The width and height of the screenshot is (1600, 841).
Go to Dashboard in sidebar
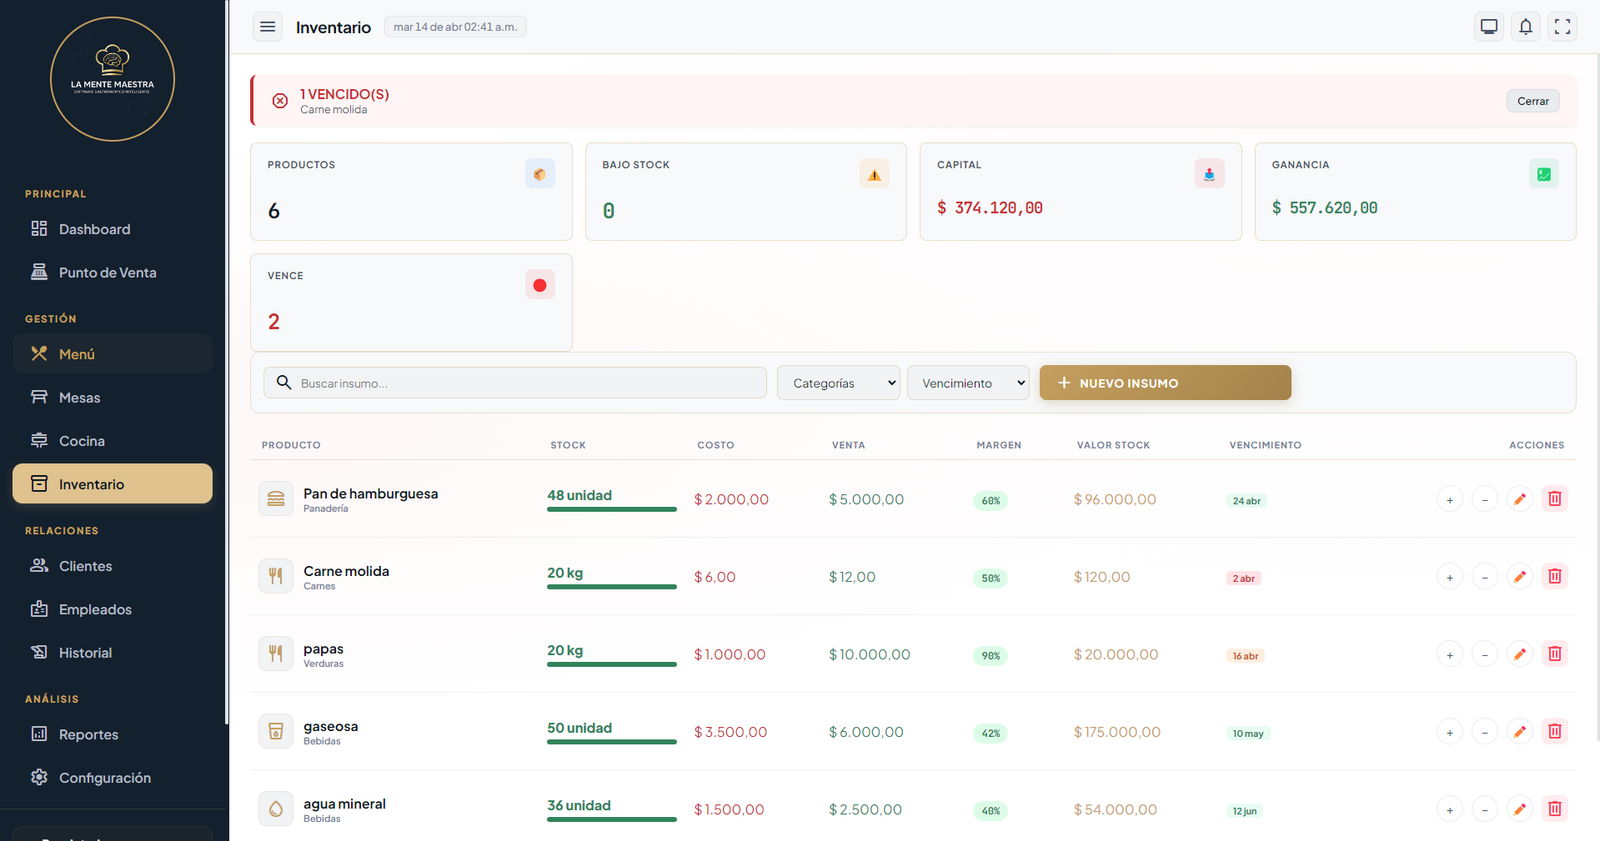[x=112, y=229]
